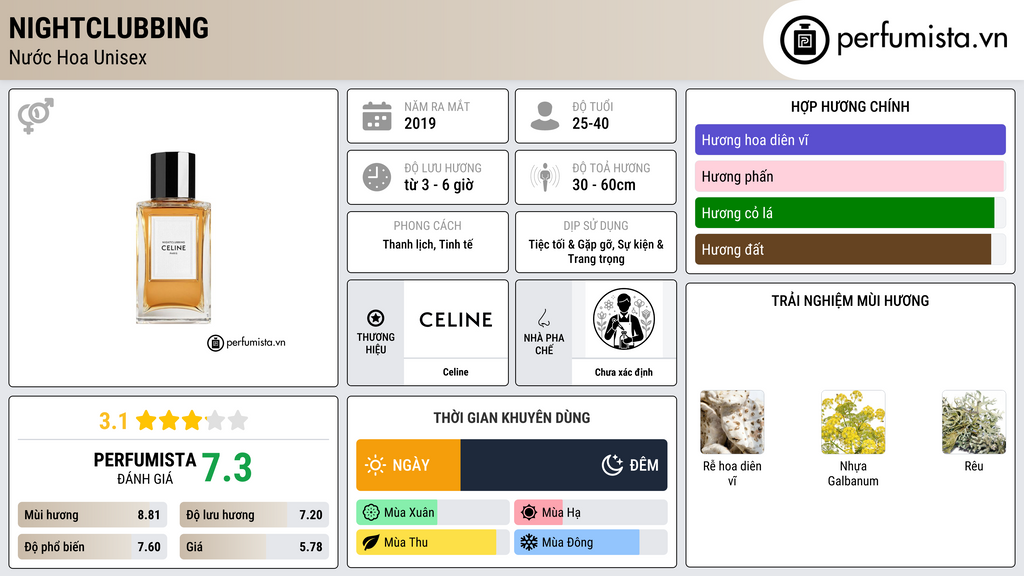
Task: Click the Nước Hoa Unisex subtitle
Action: [x=78, y=57]
